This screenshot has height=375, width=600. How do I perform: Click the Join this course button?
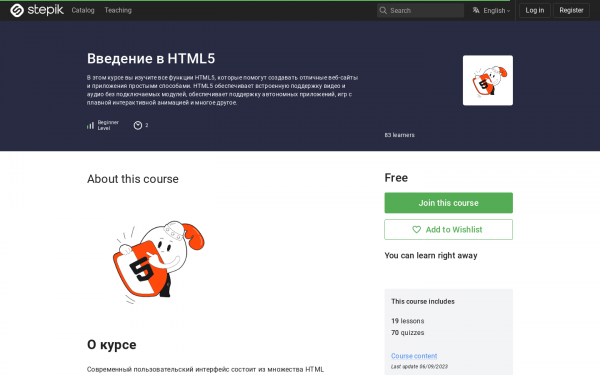[448, 203]
